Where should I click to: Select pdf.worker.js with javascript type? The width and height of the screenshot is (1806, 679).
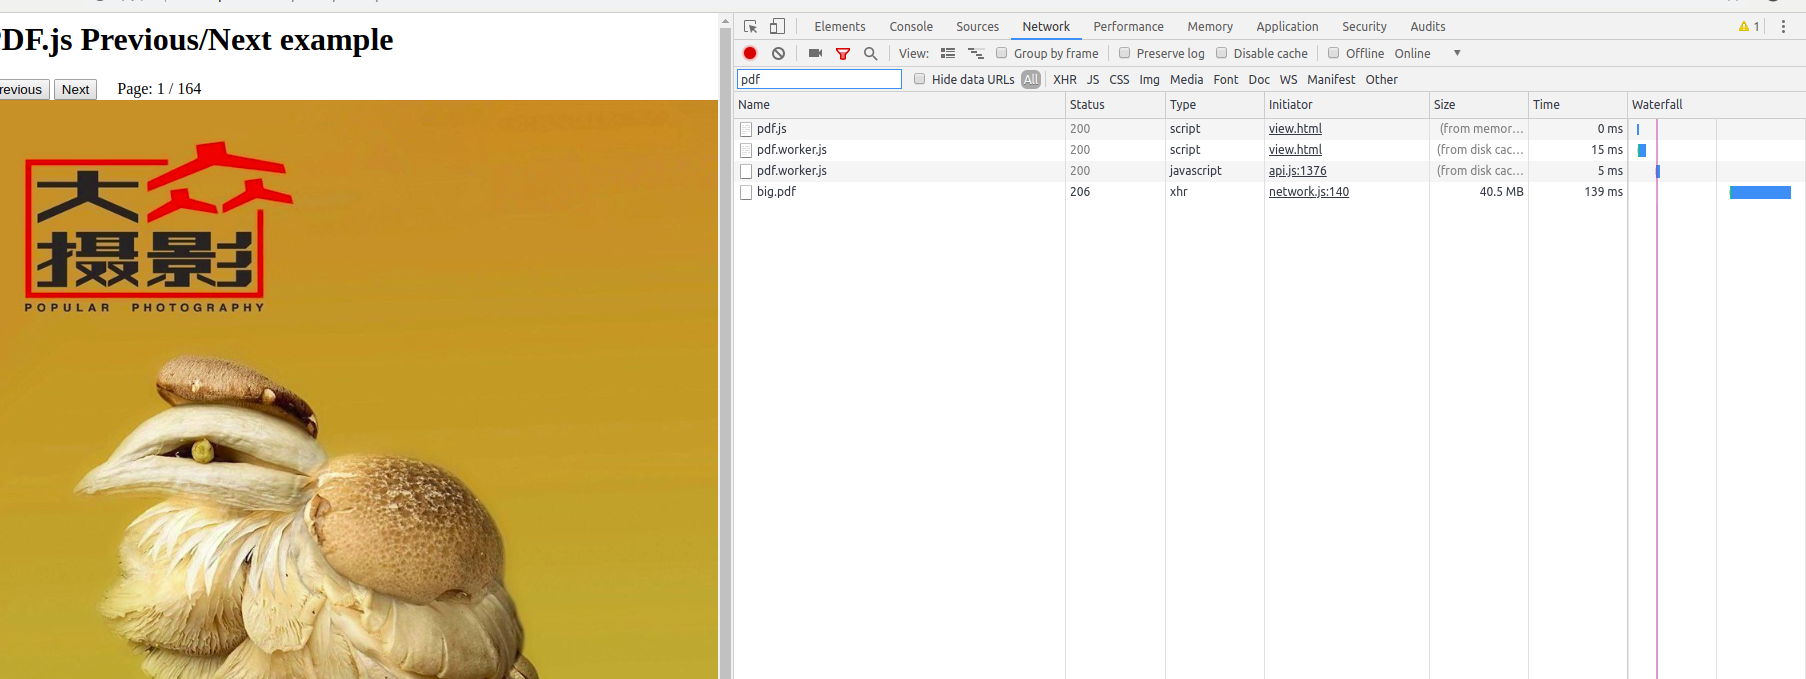coord(1270,171)
